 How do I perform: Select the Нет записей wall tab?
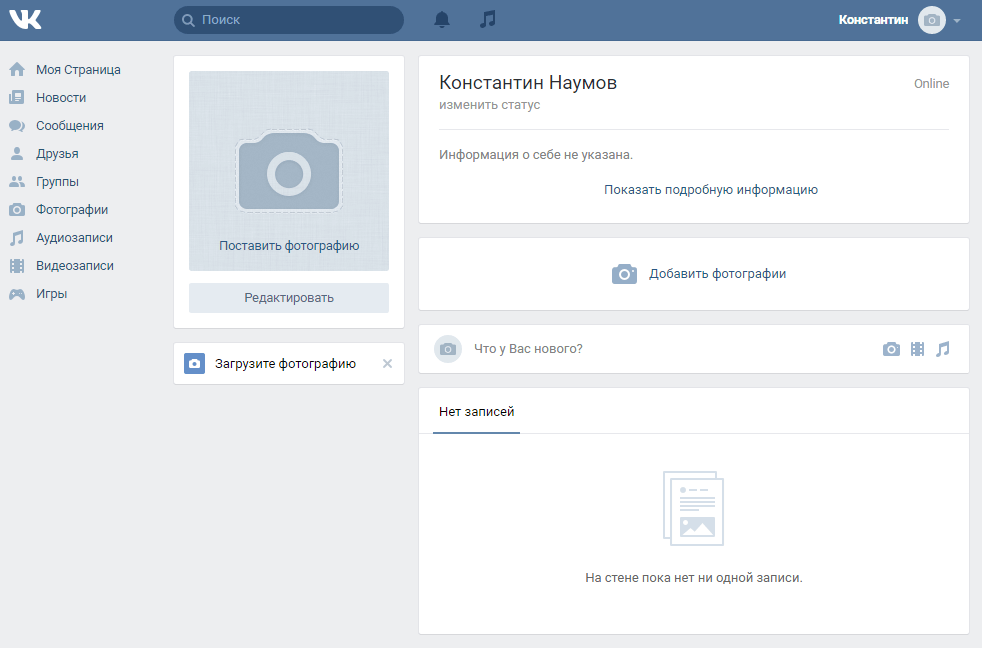476,412
